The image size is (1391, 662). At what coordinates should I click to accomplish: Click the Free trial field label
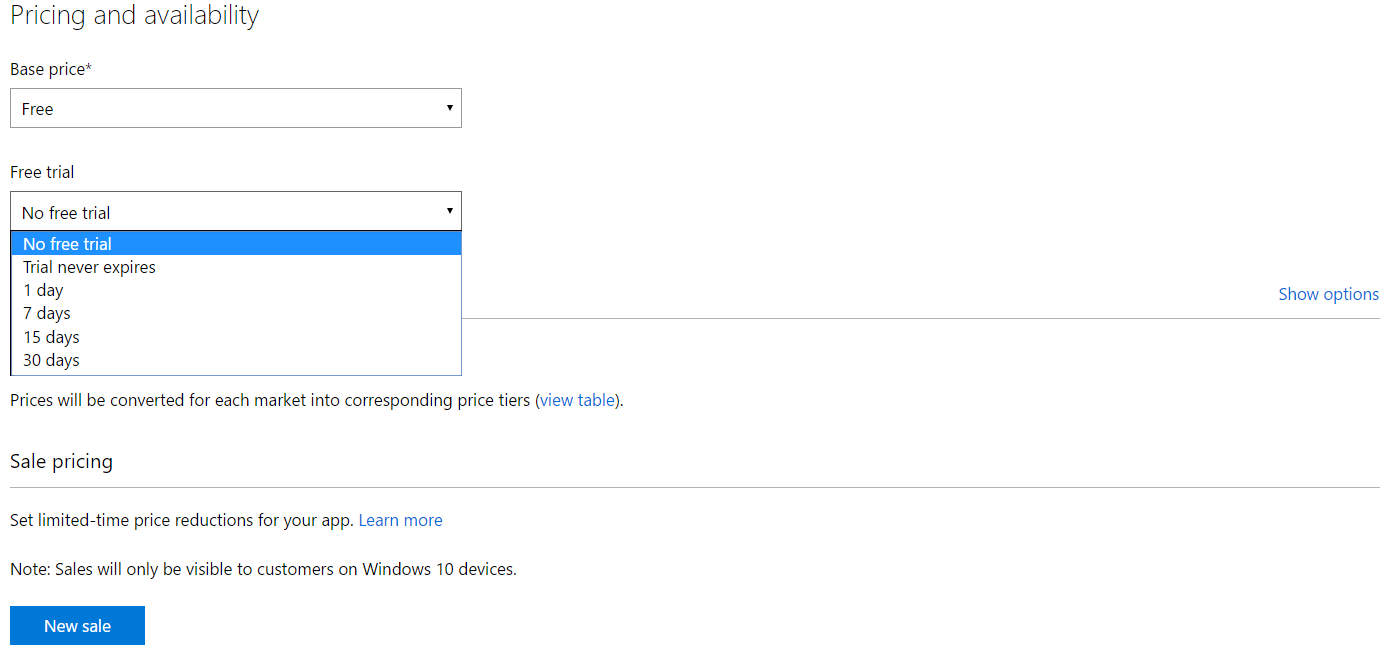click(42, 172)
